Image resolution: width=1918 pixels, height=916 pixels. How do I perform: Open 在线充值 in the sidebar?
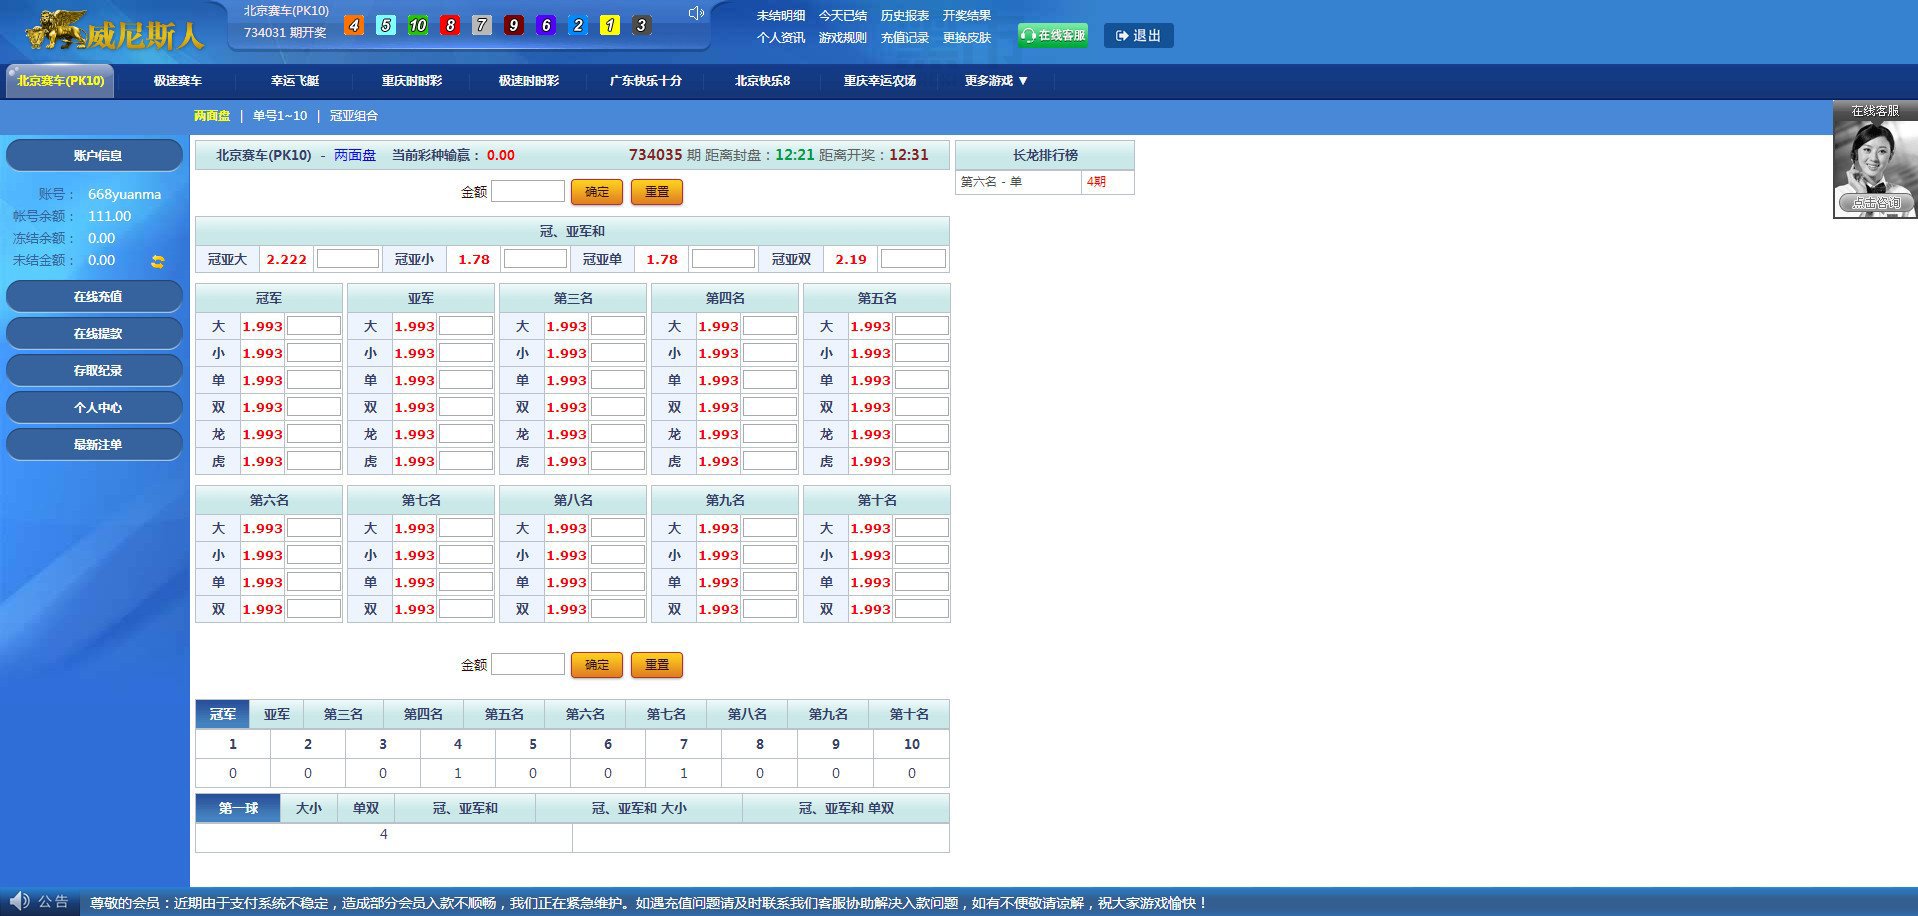click(x=96, y=297)
